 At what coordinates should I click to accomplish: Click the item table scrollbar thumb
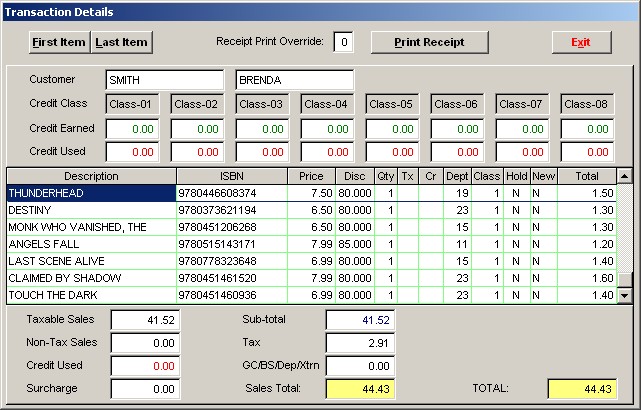pos(624,280)
